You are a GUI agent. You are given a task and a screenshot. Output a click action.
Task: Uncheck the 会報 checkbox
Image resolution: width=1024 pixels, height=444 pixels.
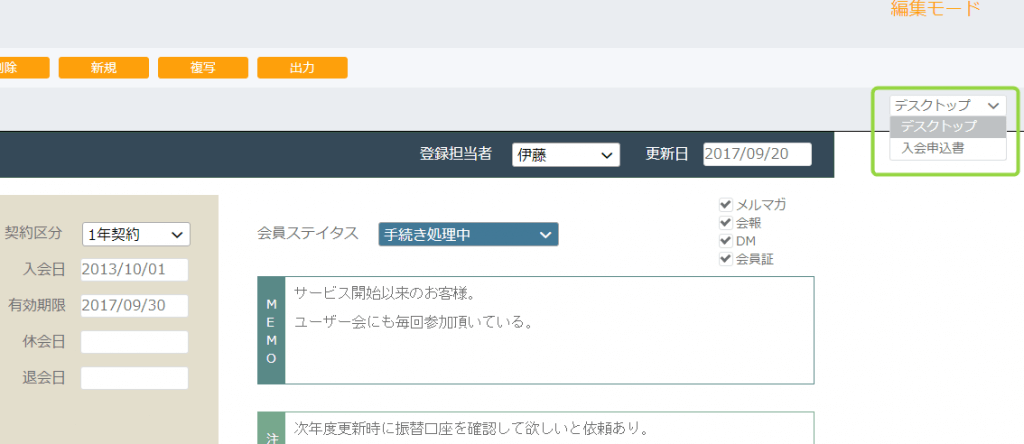pyautogui.click(x=726, y=223)
